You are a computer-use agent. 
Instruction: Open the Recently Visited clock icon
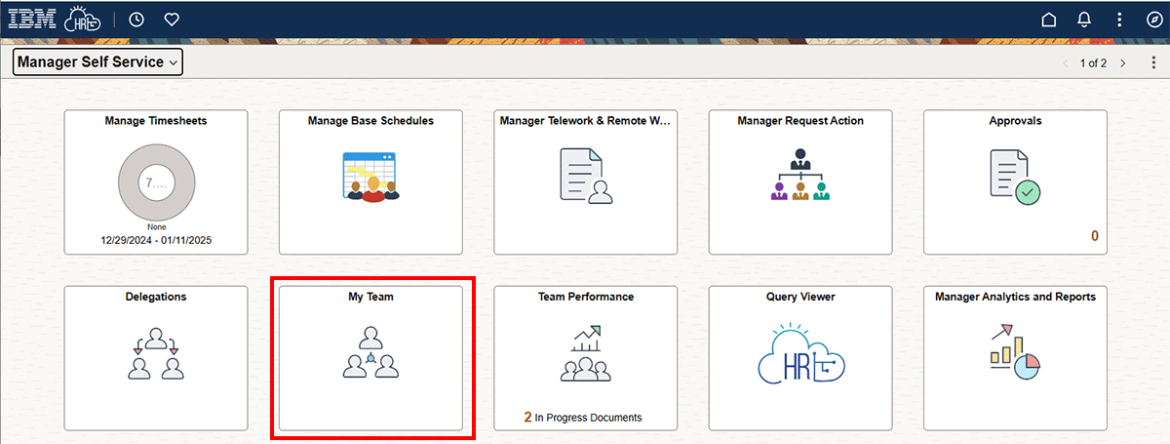(x=137, y=19)
